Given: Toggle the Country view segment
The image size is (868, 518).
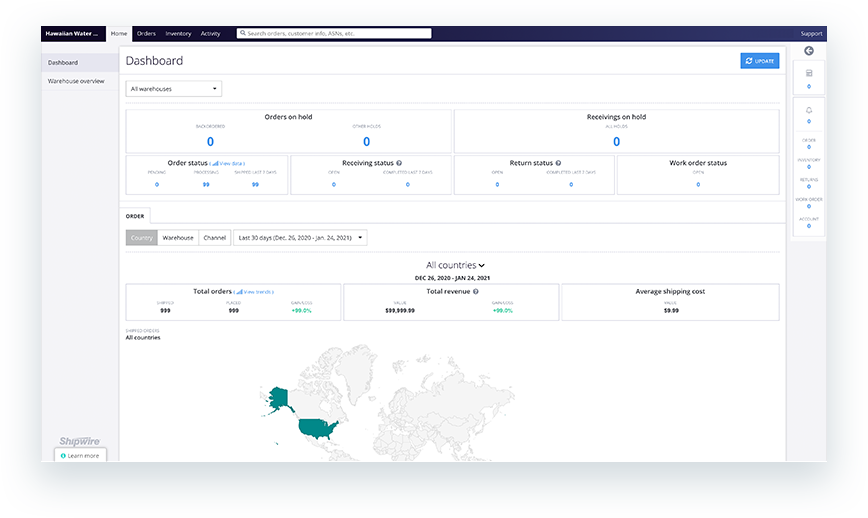Looking at the screenshot, I should [x=141, y=238].
